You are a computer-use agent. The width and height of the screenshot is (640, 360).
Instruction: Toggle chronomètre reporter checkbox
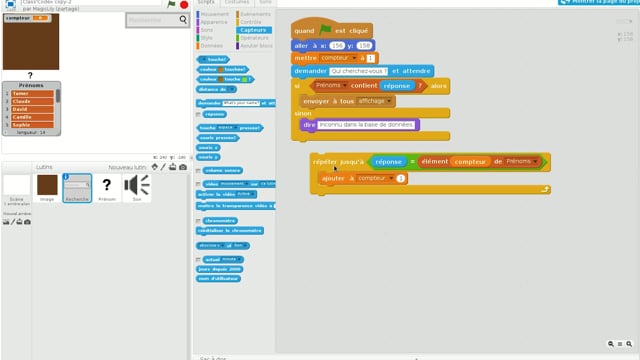[x=198, y=221]
